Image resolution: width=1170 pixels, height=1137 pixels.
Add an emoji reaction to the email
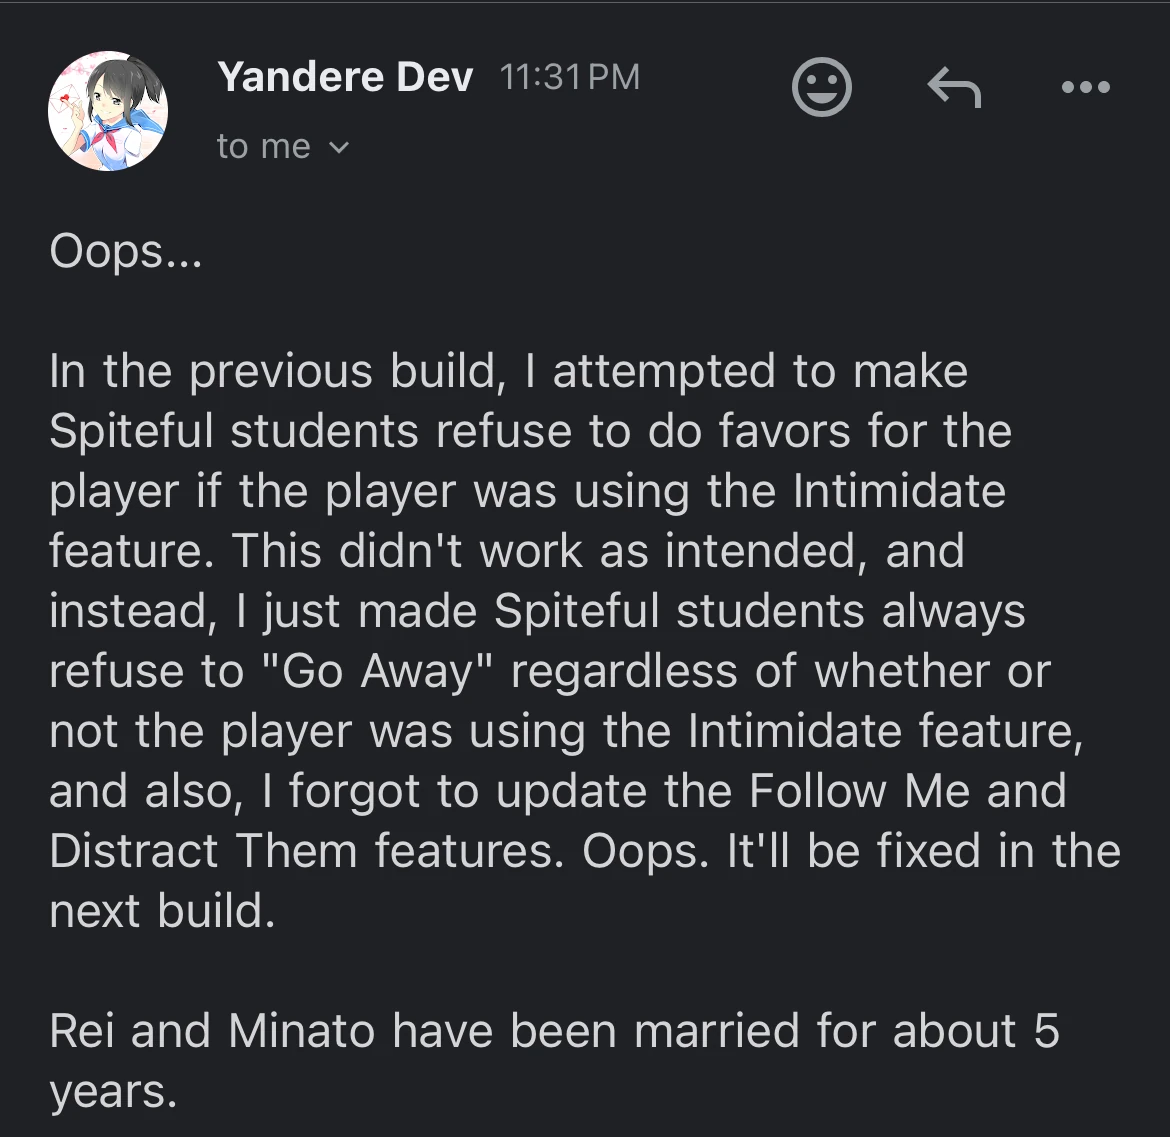pyautogui.click(x=821, y=87)
